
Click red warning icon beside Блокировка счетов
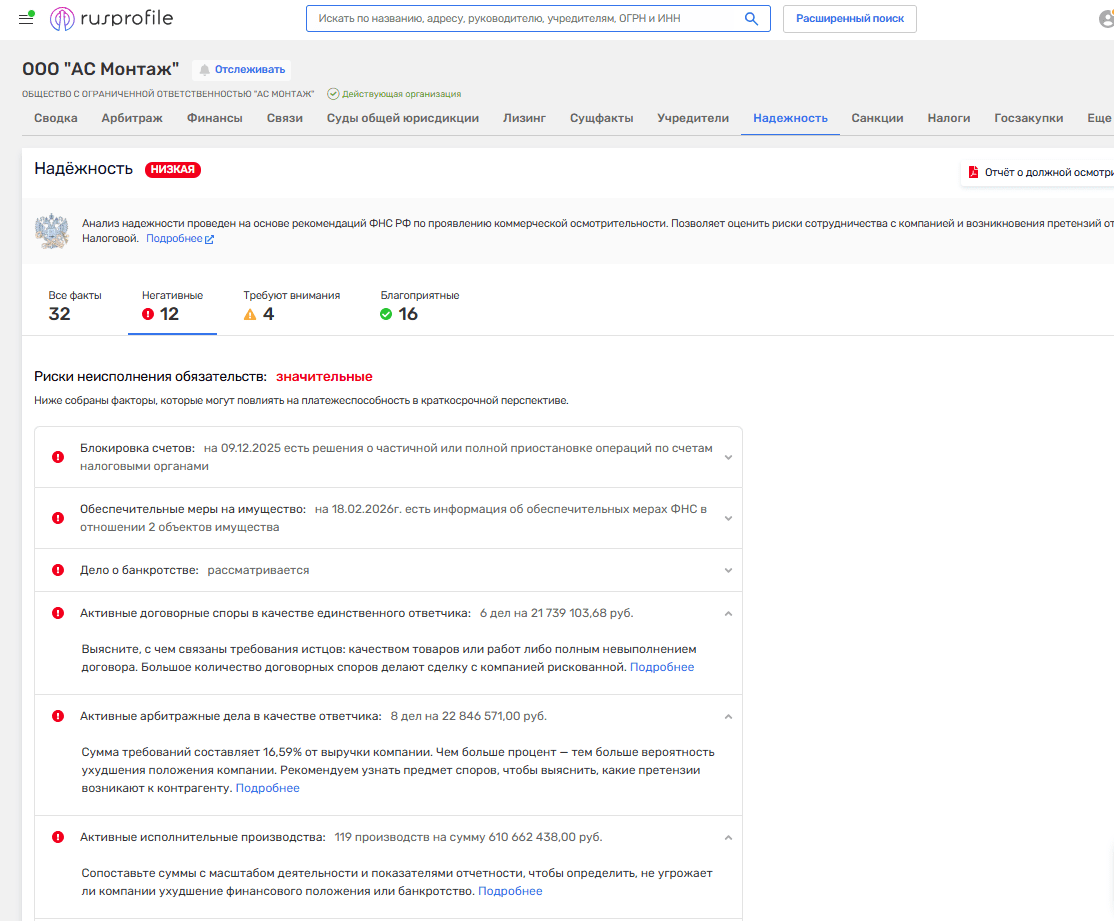pyautogui.click(x=58, y=457)
